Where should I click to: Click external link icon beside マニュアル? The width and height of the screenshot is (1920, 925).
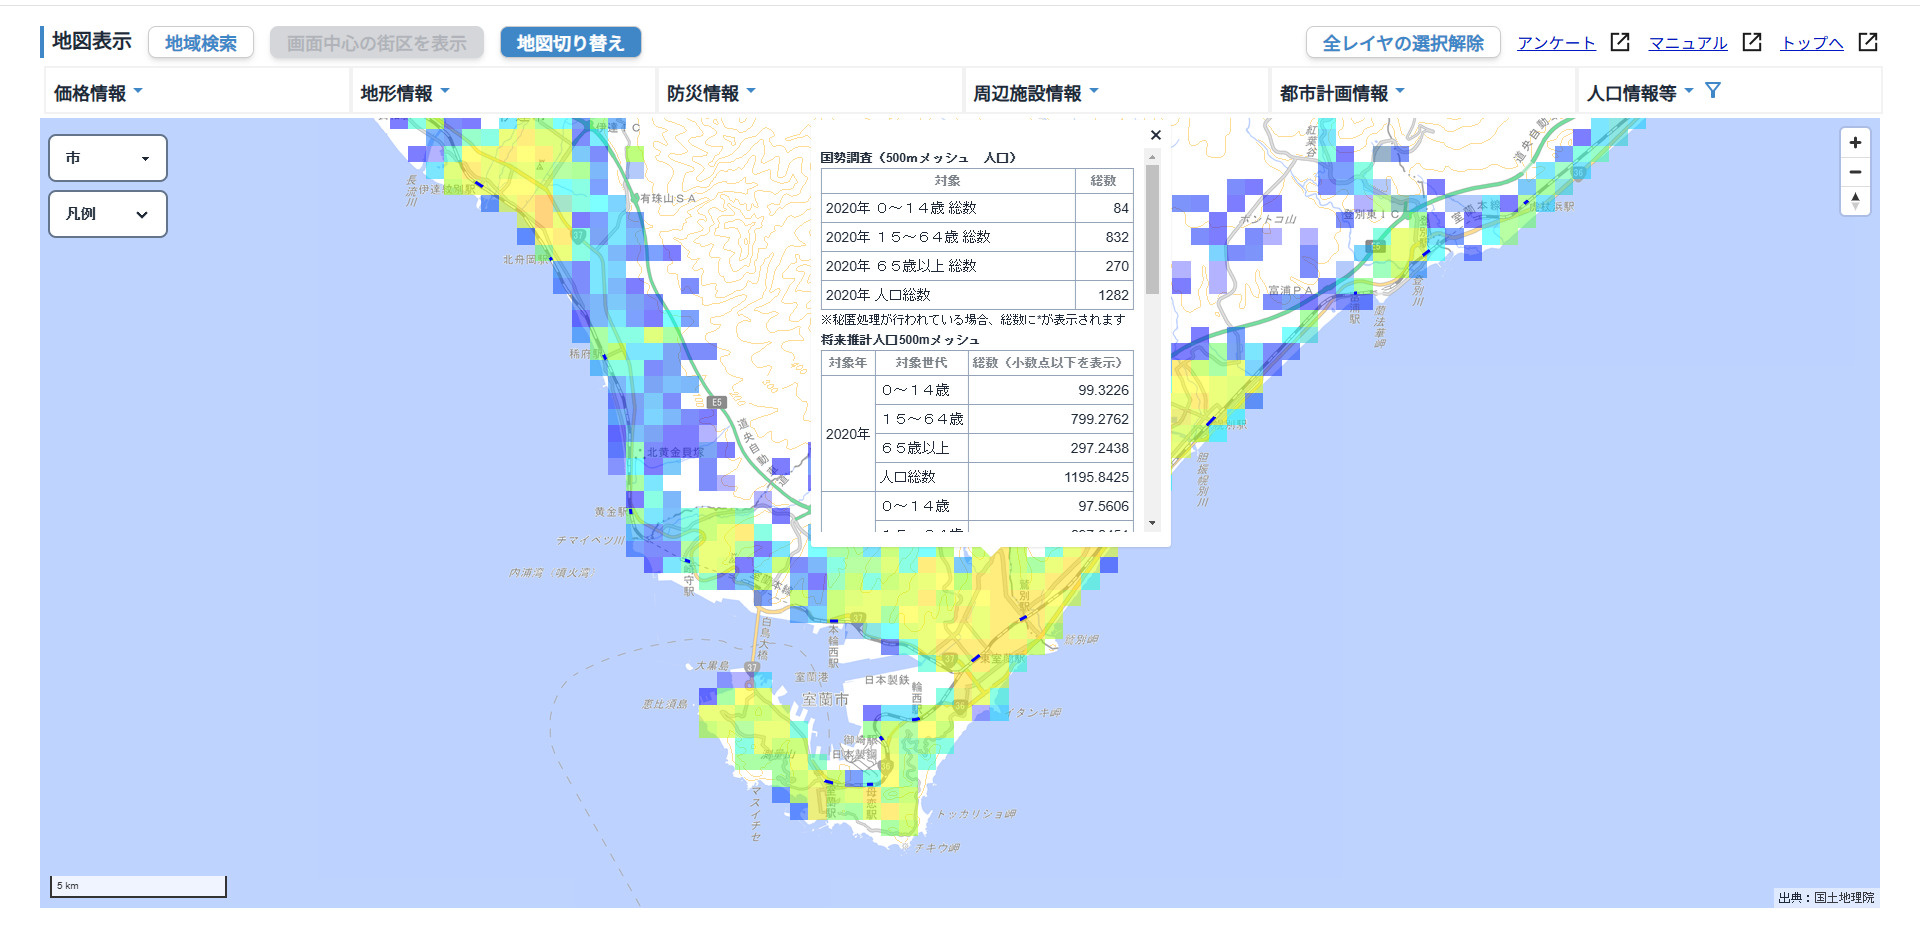point(1752,42)
